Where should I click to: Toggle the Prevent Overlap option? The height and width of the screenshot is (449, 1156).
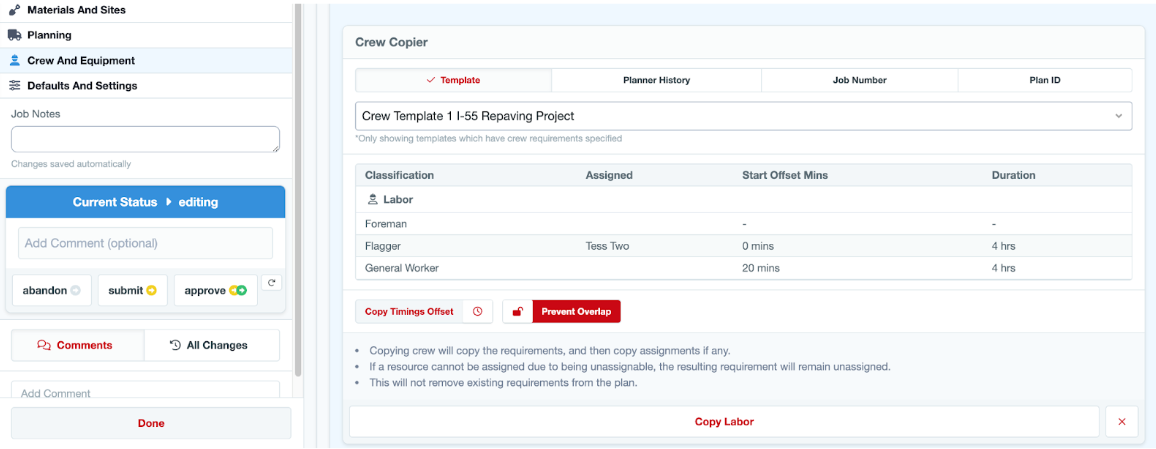(x=576, y=312)
